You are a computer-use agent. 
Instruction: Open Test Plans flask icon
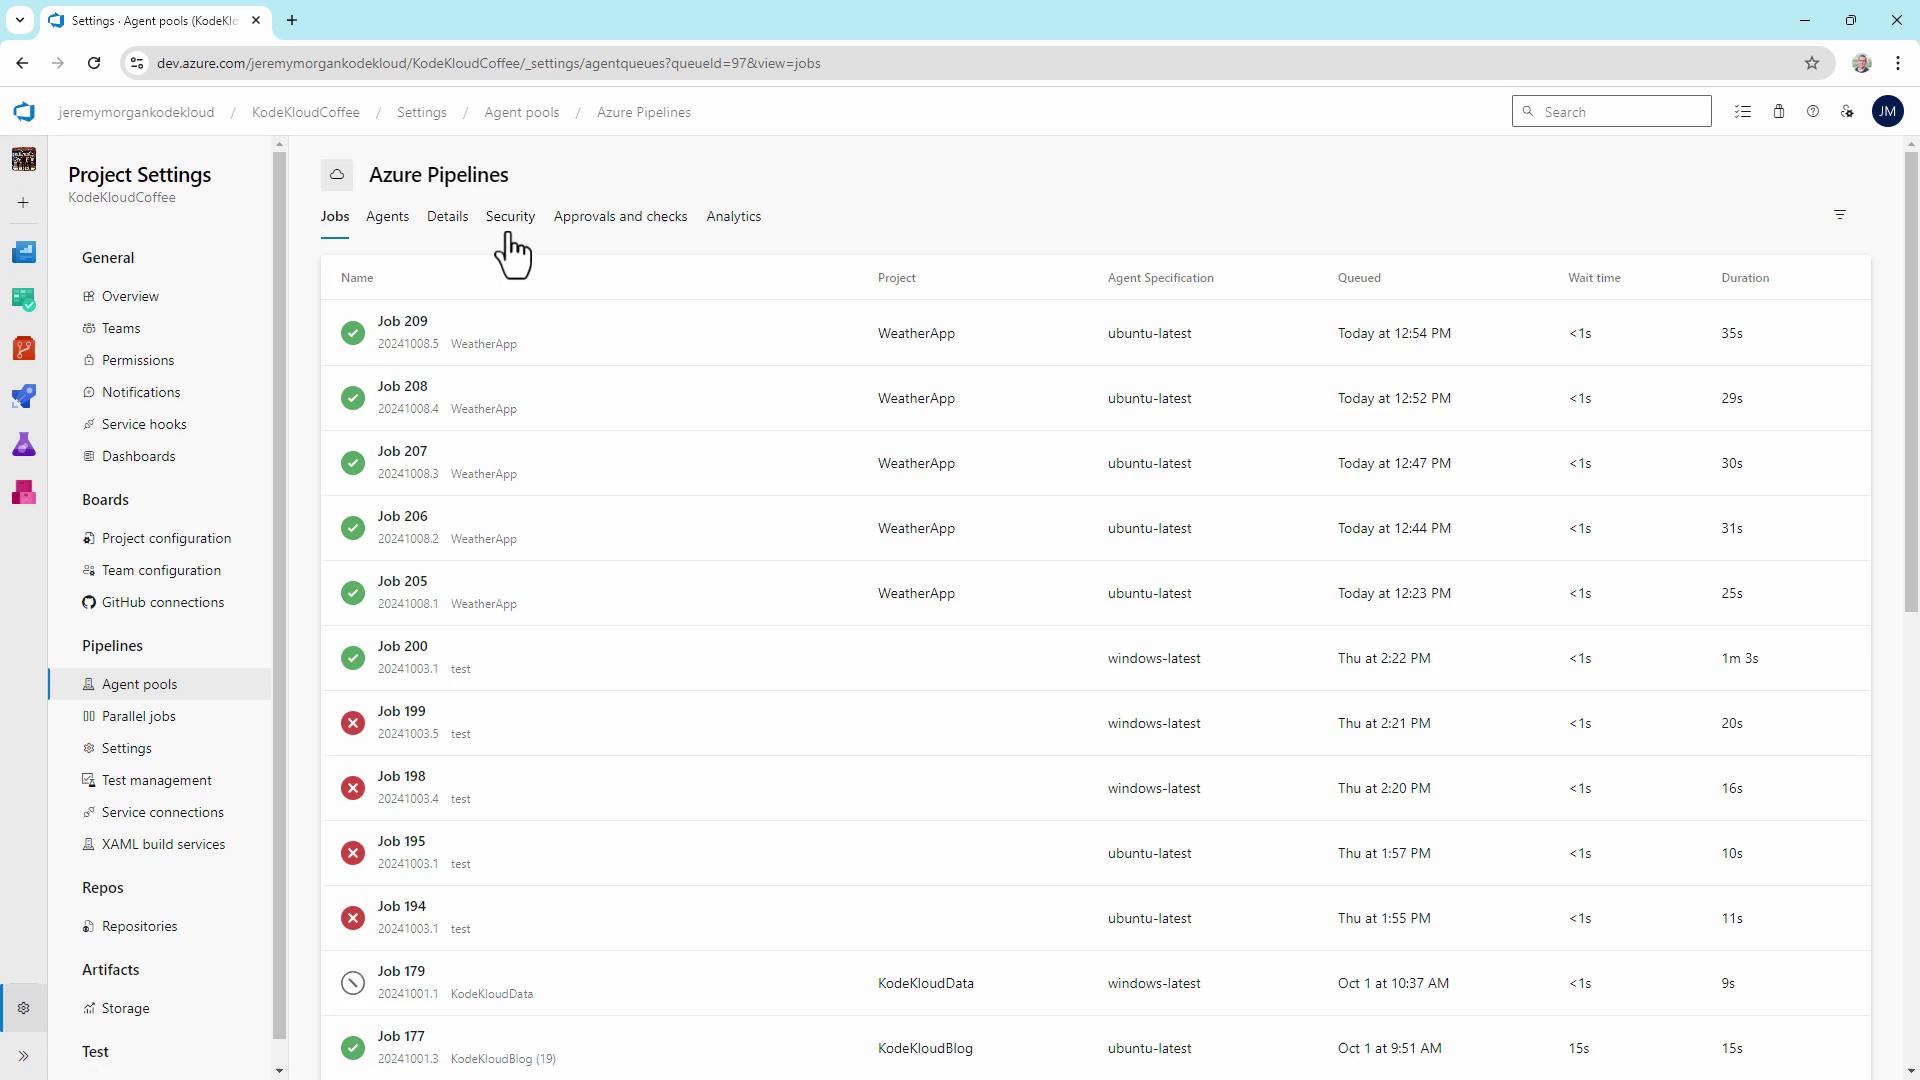pos(24,444)
